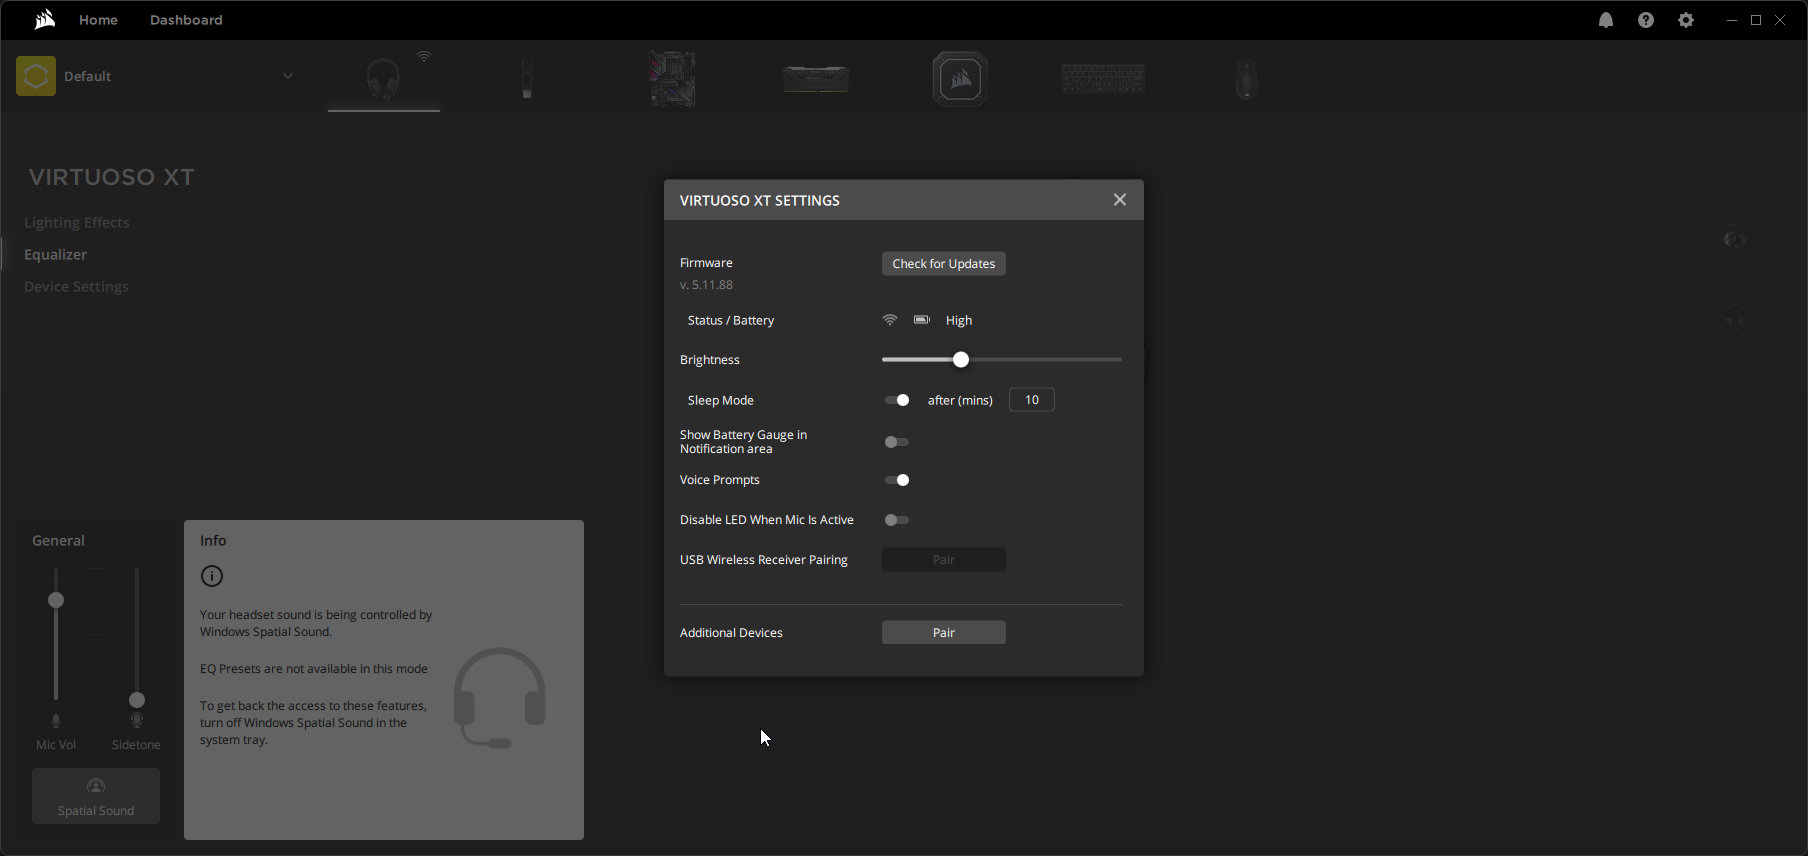
Task: Select the Corsair liquid cooler device
Action: [x=960, y=79]
